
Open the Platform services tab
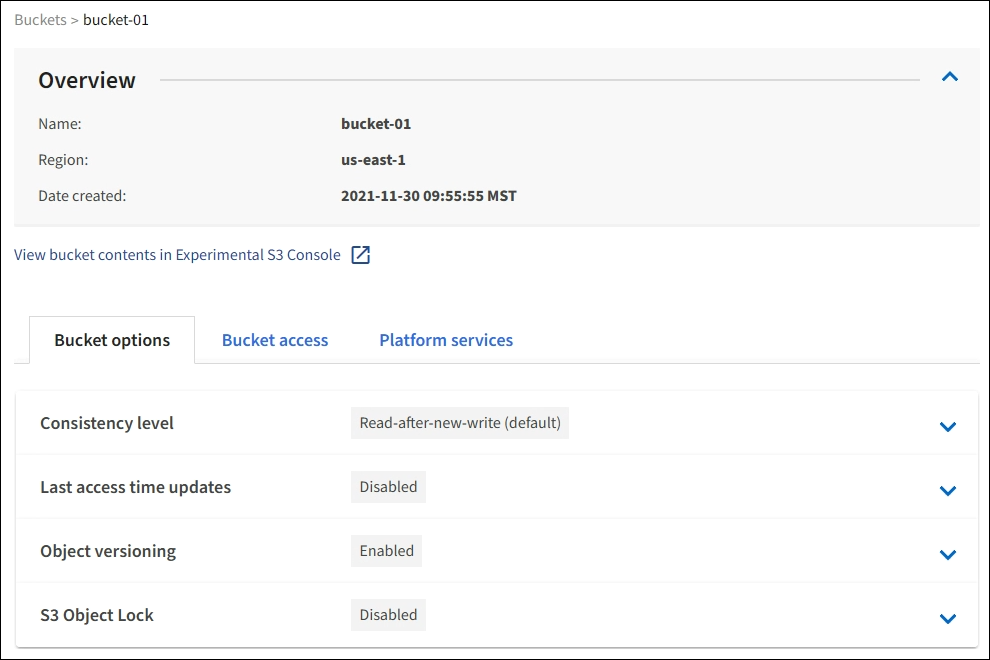point(446,340)
